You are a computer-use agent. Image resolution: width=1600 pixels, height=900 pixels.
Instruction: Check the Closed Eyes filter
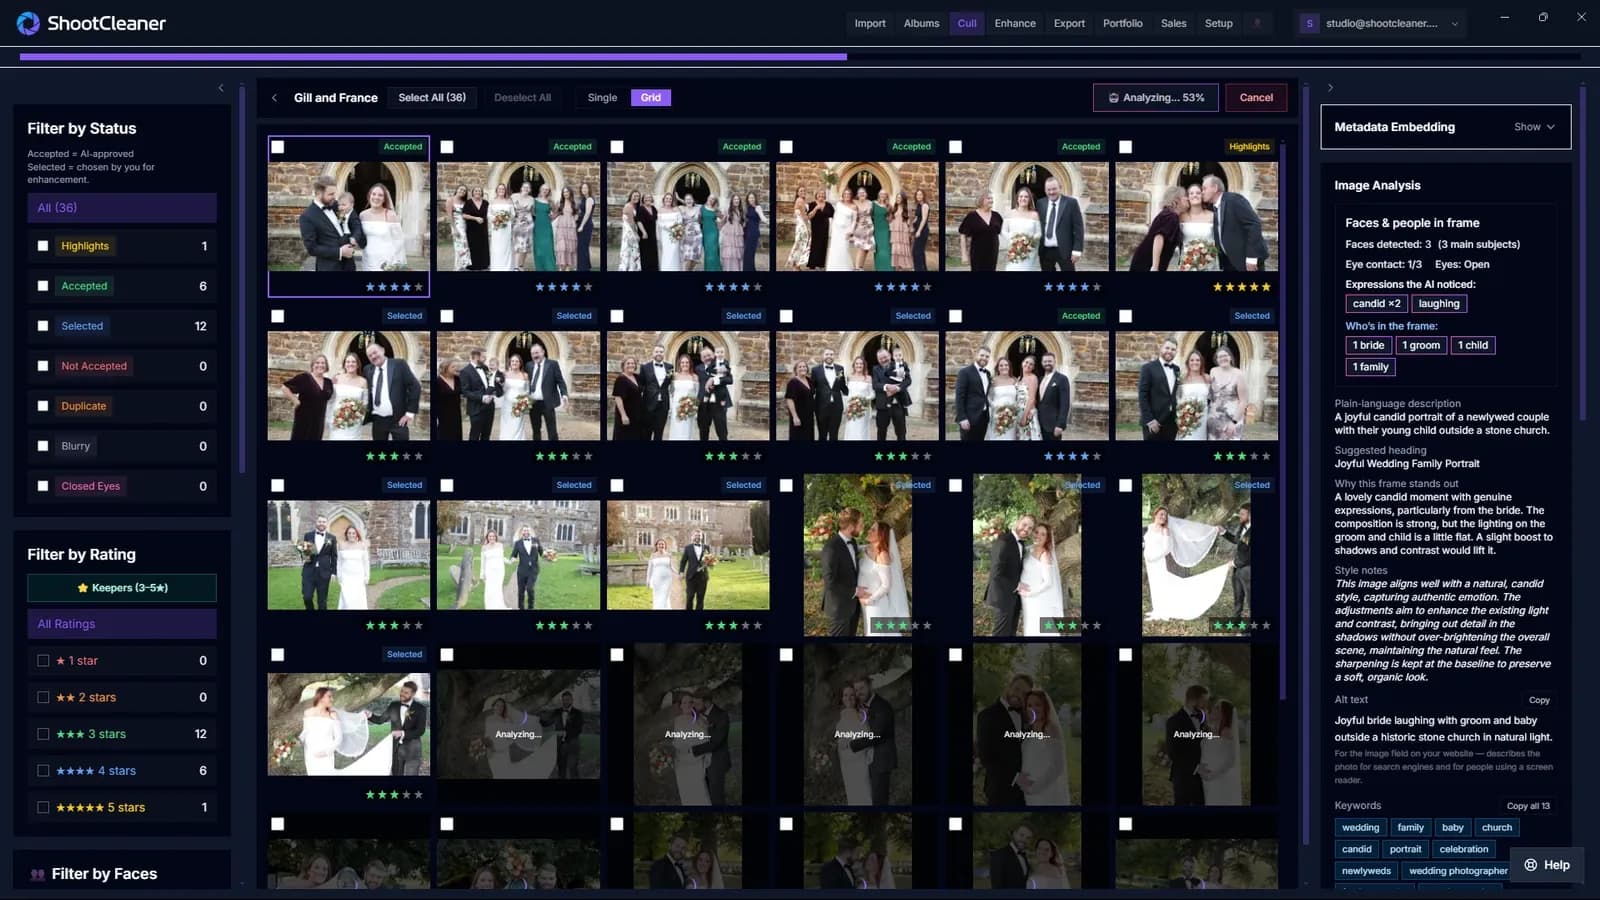[x=43, y=486]
